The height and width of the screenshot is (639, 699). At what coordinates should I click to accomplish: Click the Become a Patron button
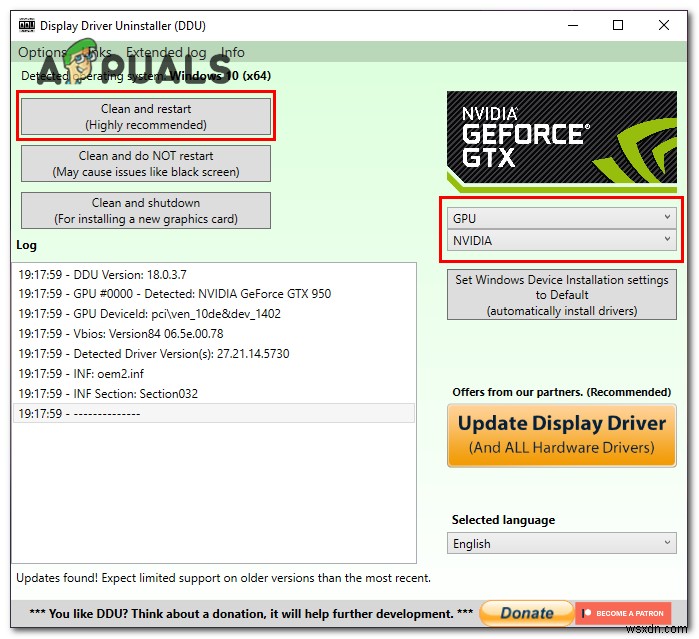coord(623,613)
